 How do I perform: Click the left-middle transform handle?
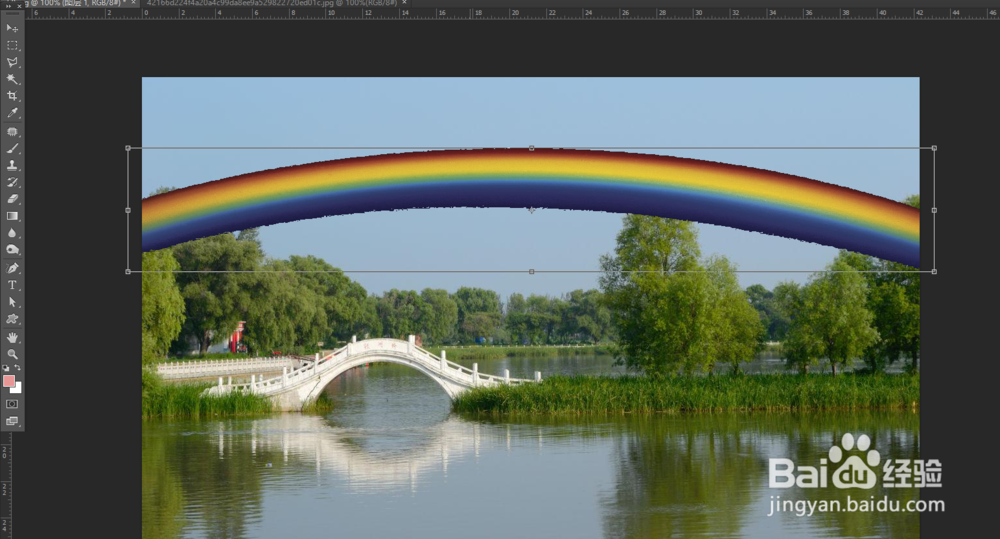pos(128,210)
